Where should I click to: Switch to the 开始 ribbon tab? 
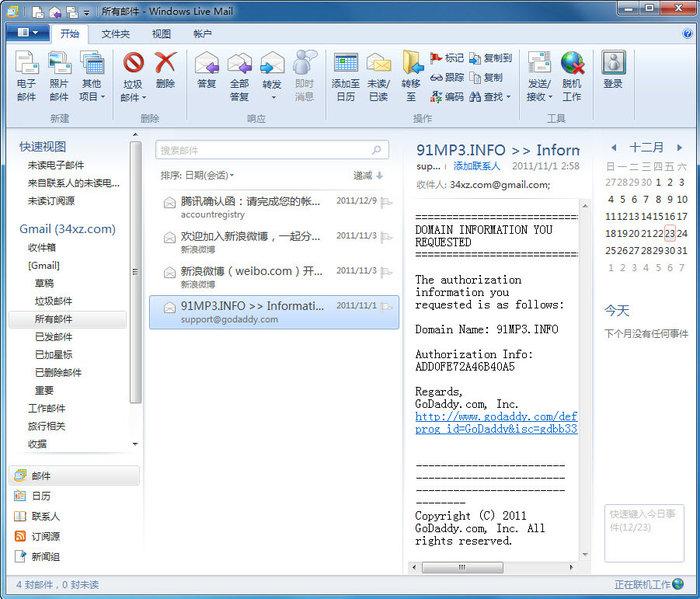tap(70, 33)
